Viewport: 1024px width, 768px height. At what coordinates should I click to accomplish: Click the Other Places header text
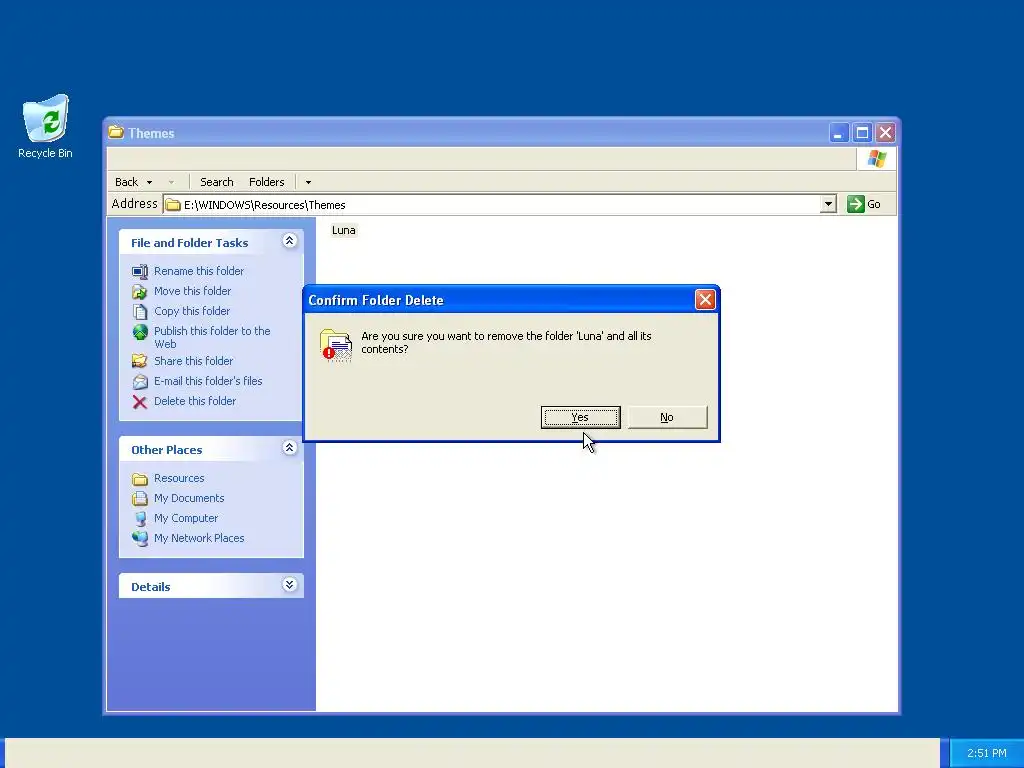coord(167,450)
